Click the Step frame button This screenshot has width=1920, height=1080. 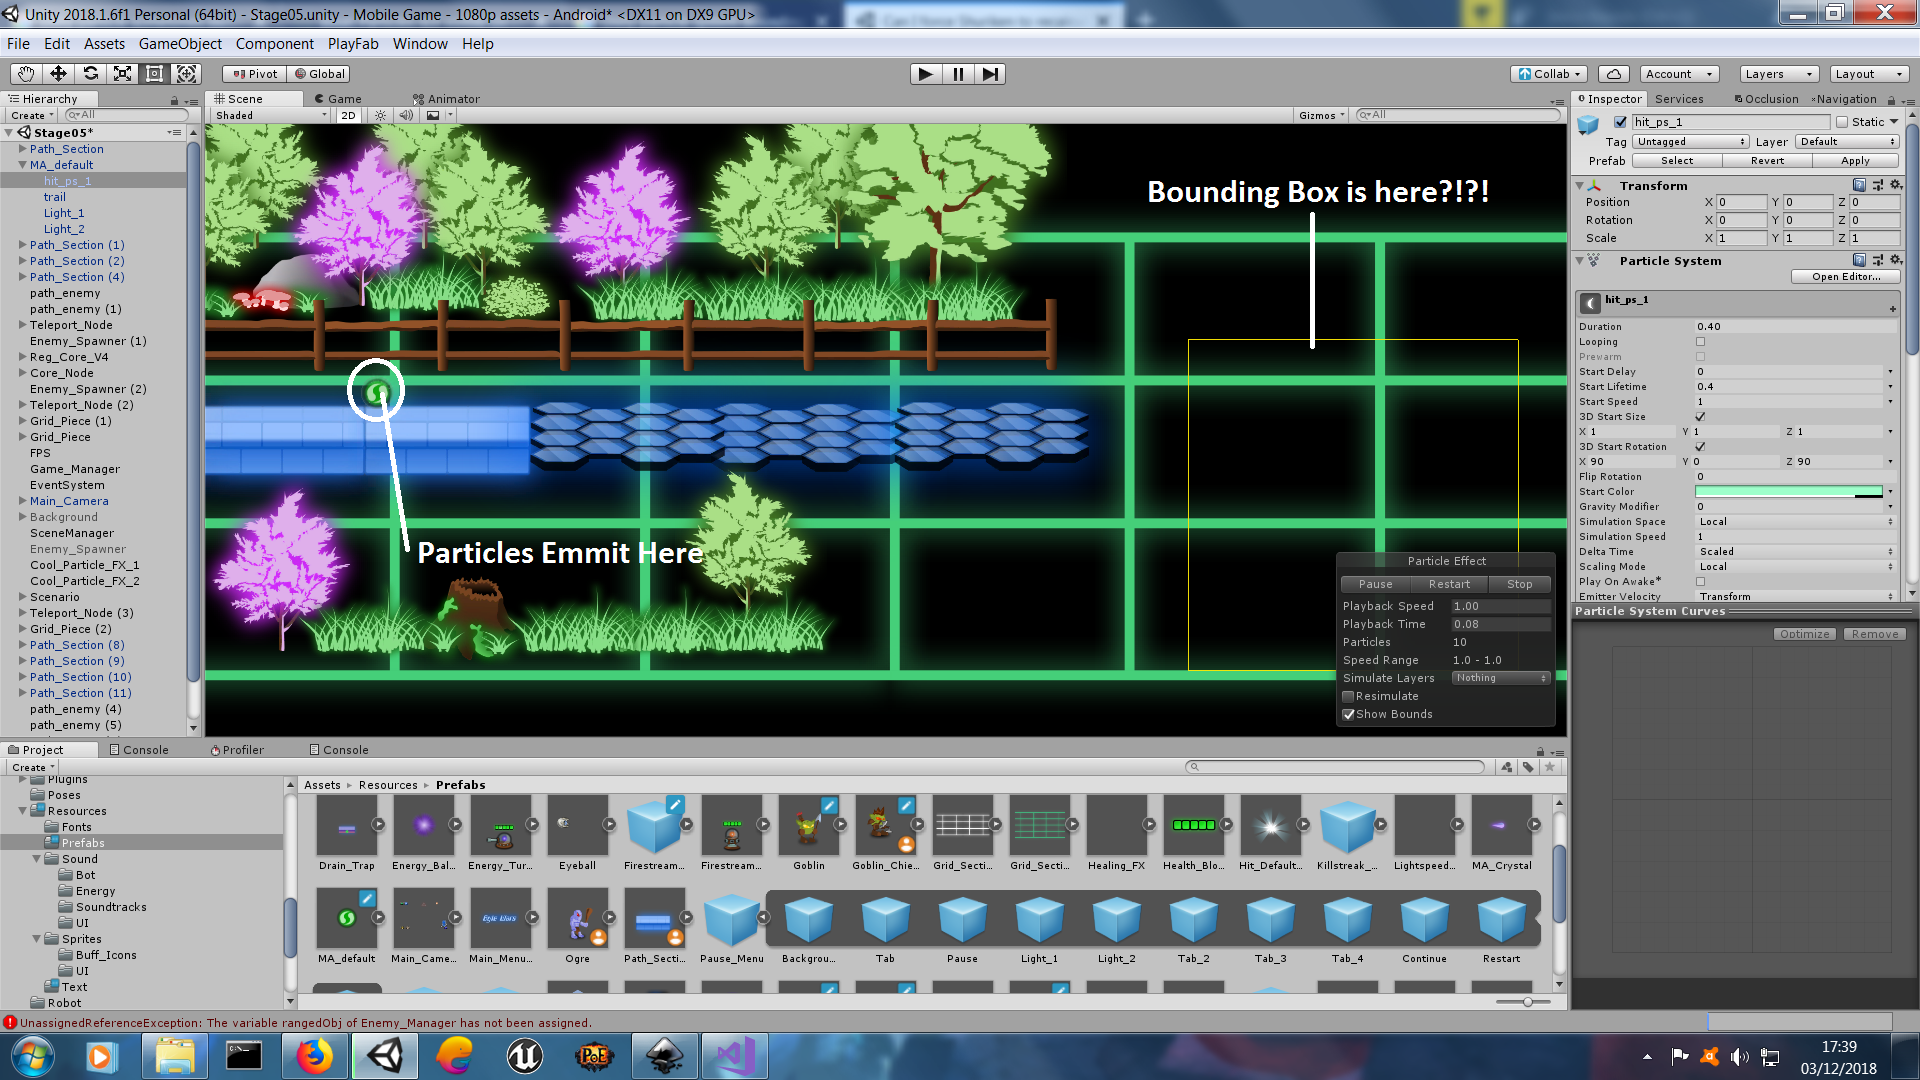pos(989,74)
